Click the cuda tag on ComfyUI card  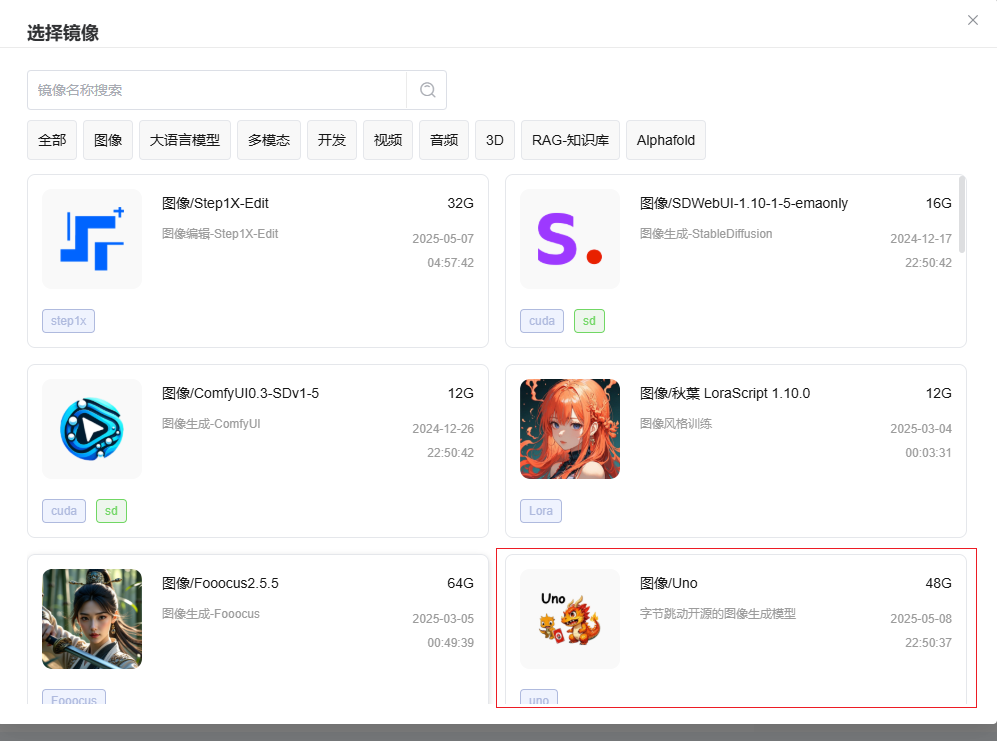(64, 511)
